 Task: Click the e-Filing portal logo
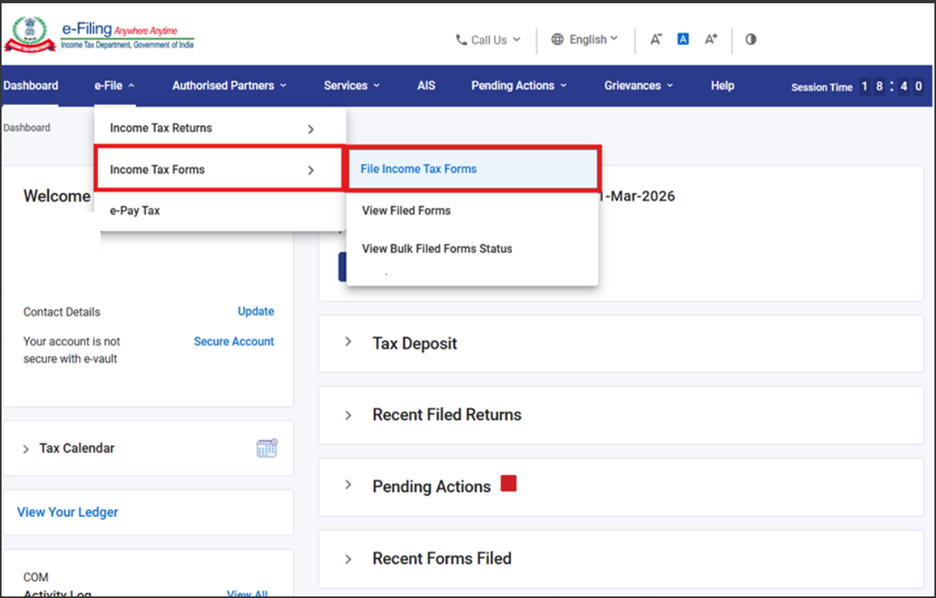pos(98,34)
